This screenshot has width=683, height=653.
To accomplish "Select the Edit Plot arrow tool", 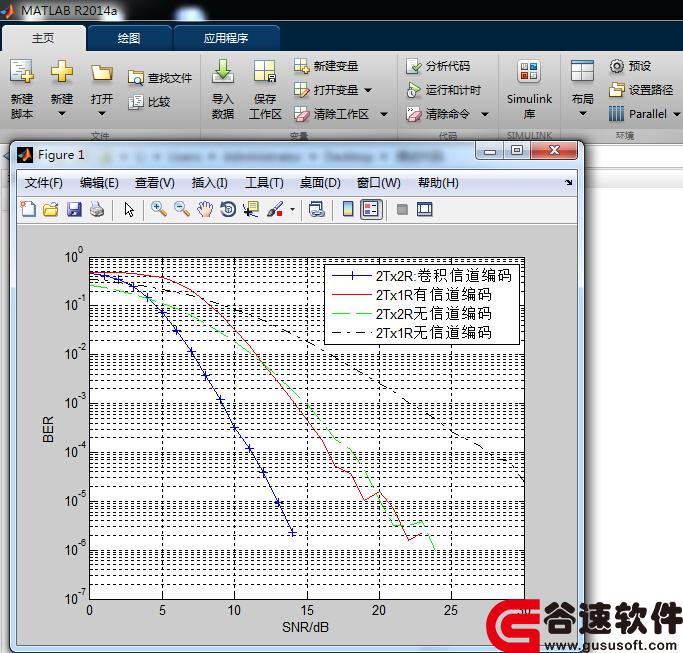I will pos(129,210).
